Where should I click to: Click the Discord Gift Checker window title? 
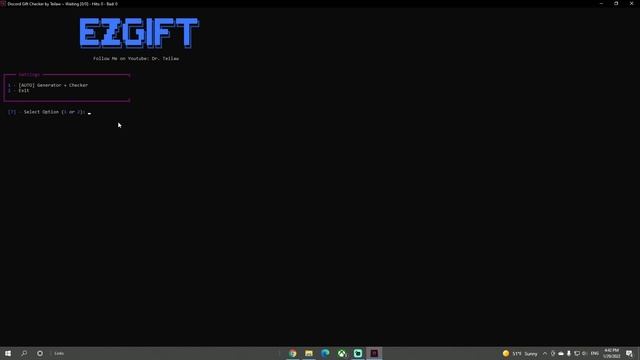[62, 4]
